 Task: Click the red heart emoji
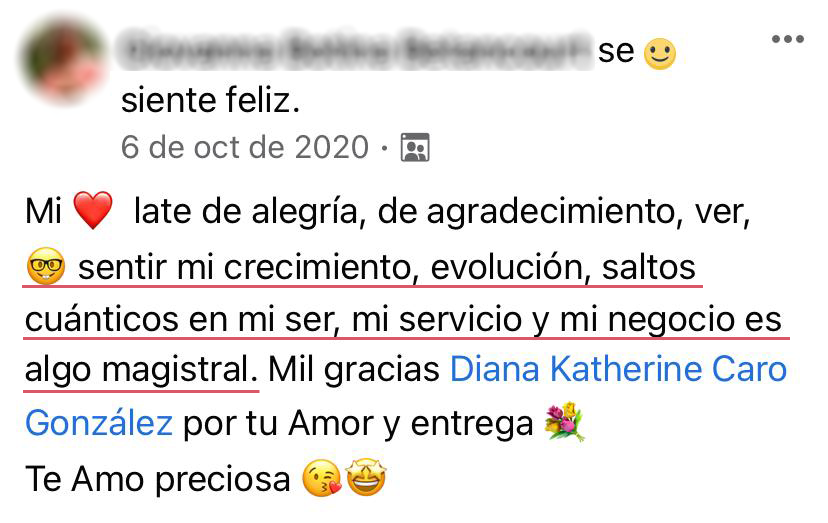coord(93,210)
